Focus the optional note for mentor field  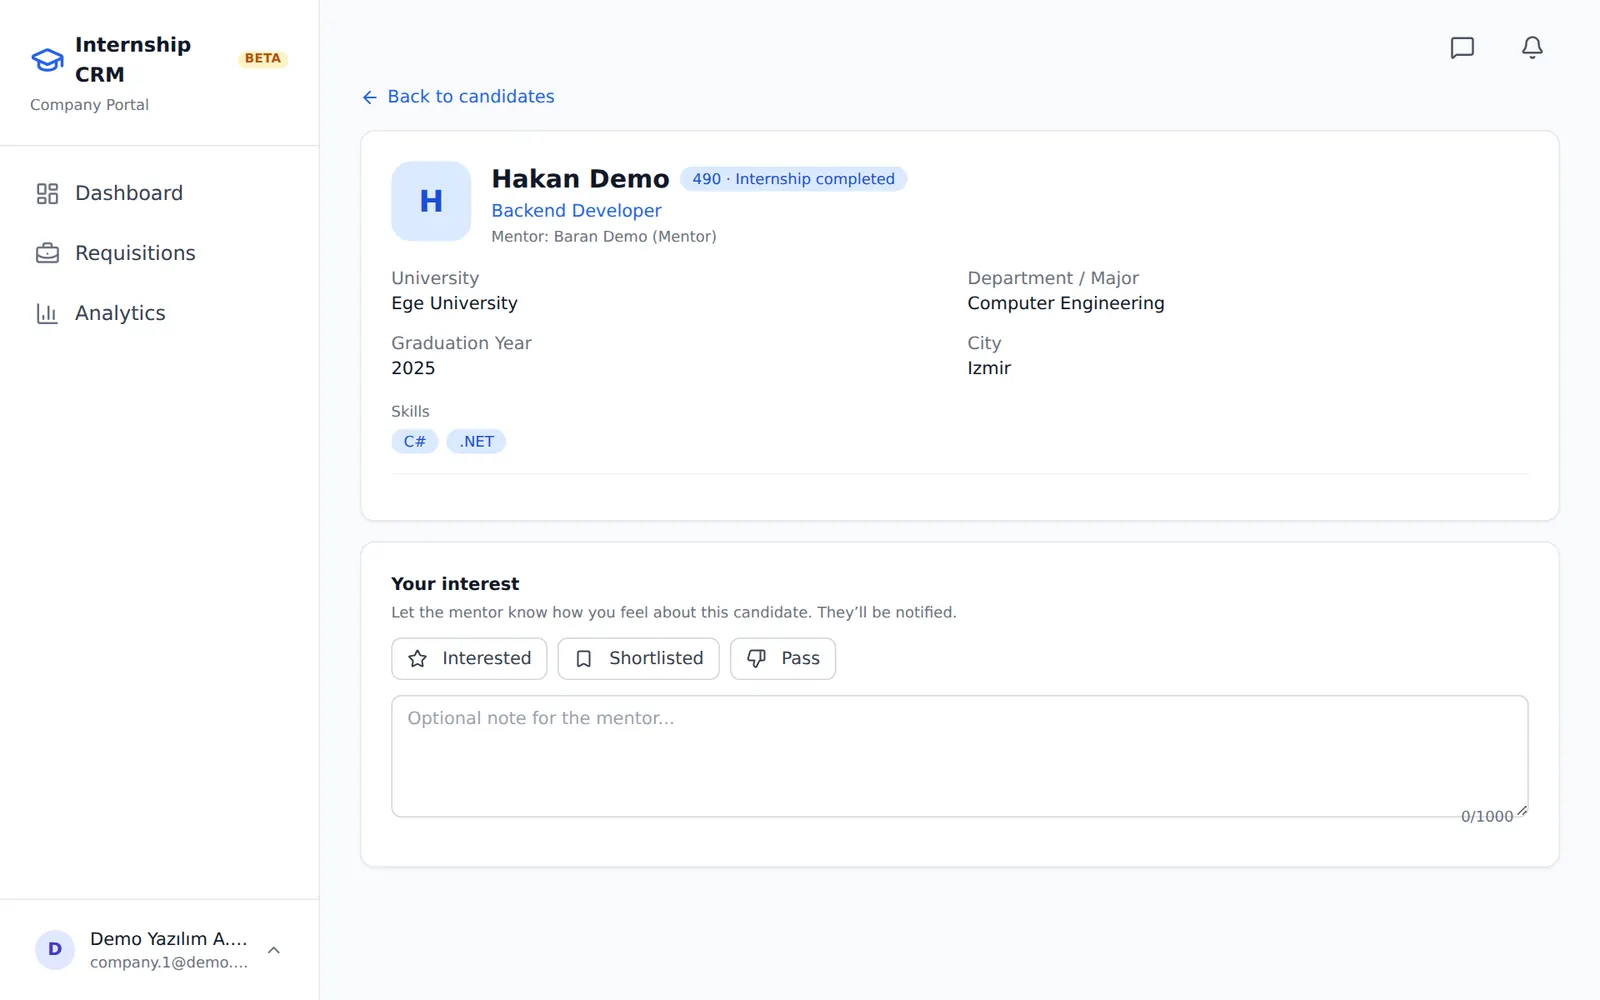[x=960, y=756]
